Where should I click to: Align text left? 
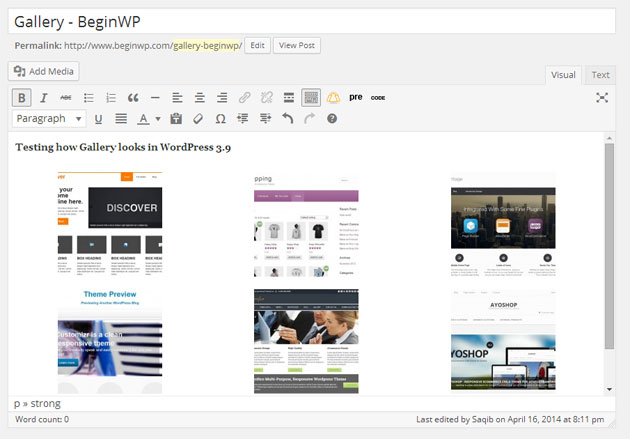point(177,98)
